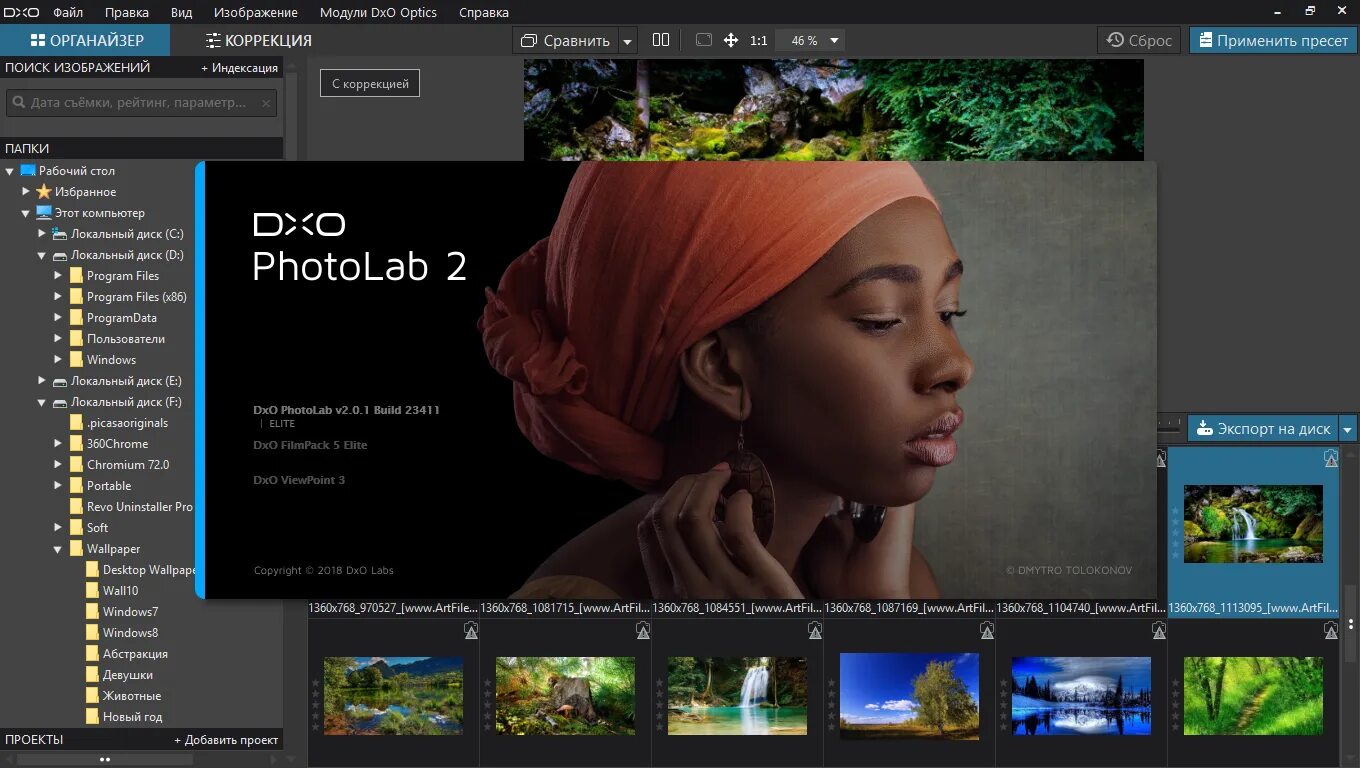Screen dimensions: 1360x768
Task: Open the Правка menu
Action: click(127, 12)
